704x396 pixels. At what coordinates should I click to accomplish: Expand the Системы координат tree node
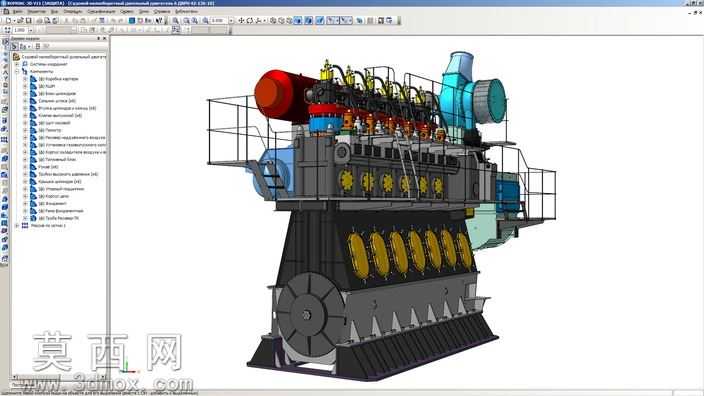pos(17,64)
